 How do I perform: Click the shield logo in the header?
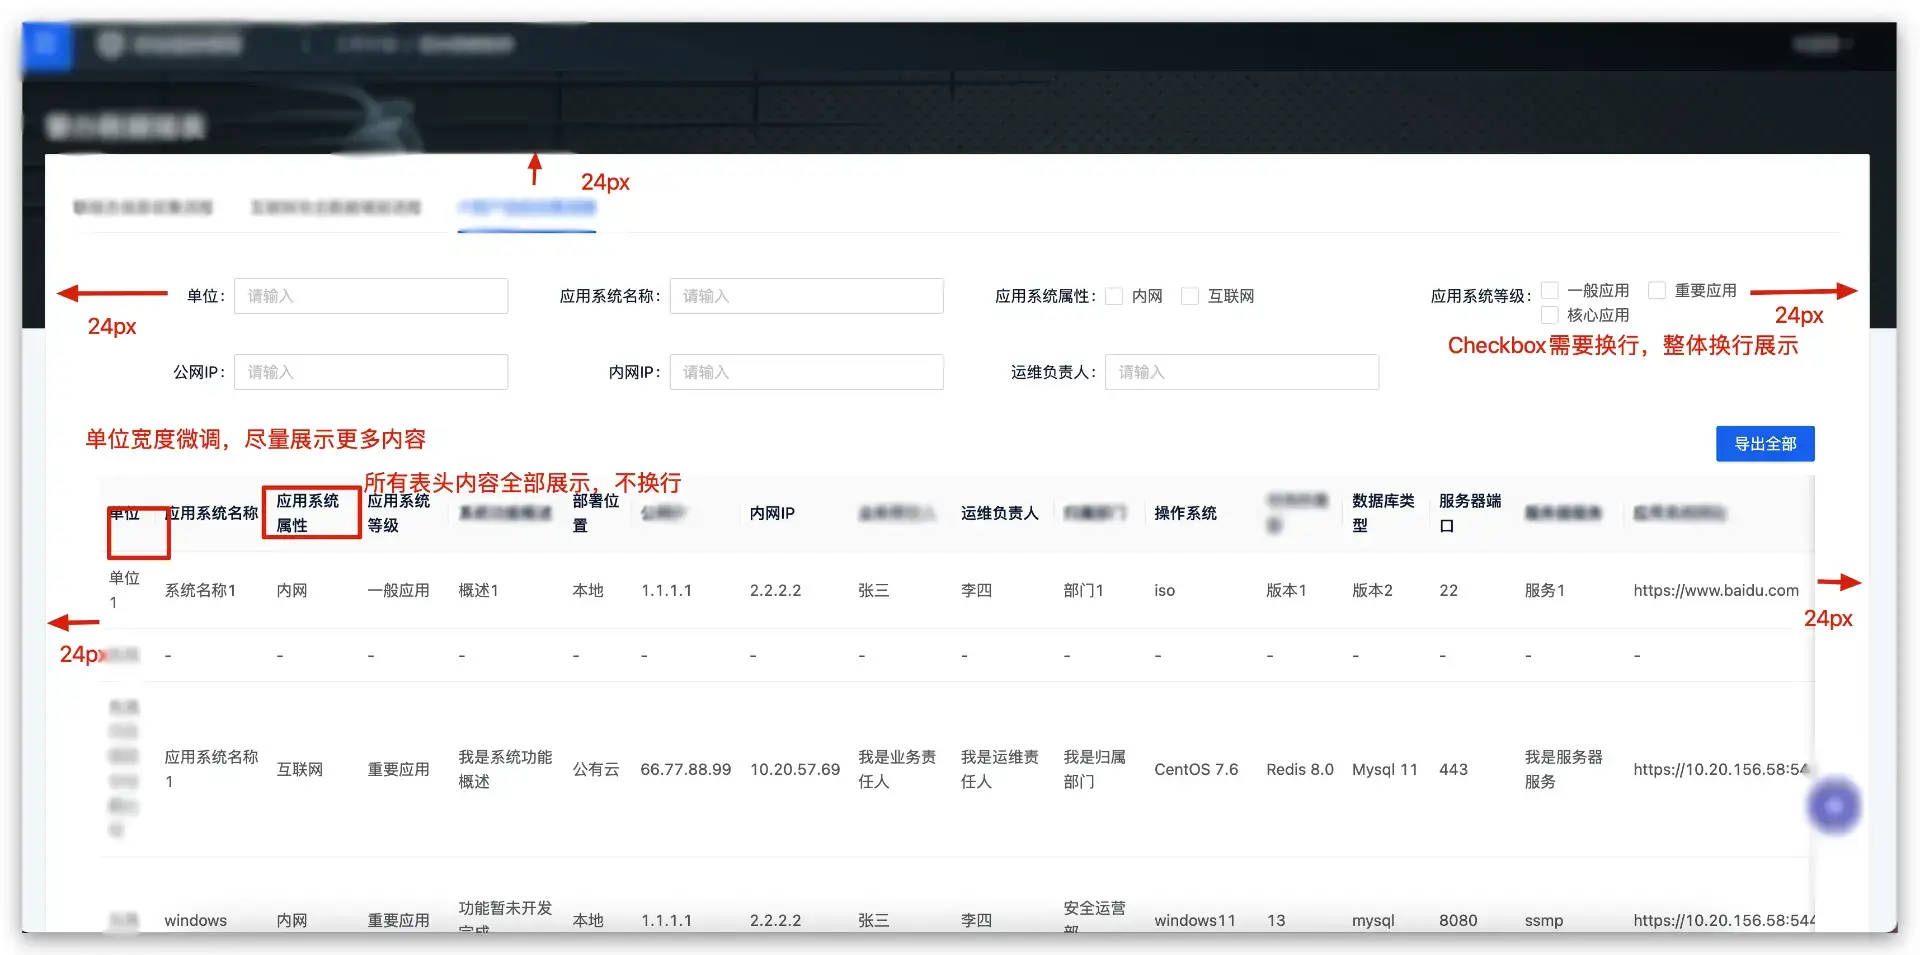[111, 45]
